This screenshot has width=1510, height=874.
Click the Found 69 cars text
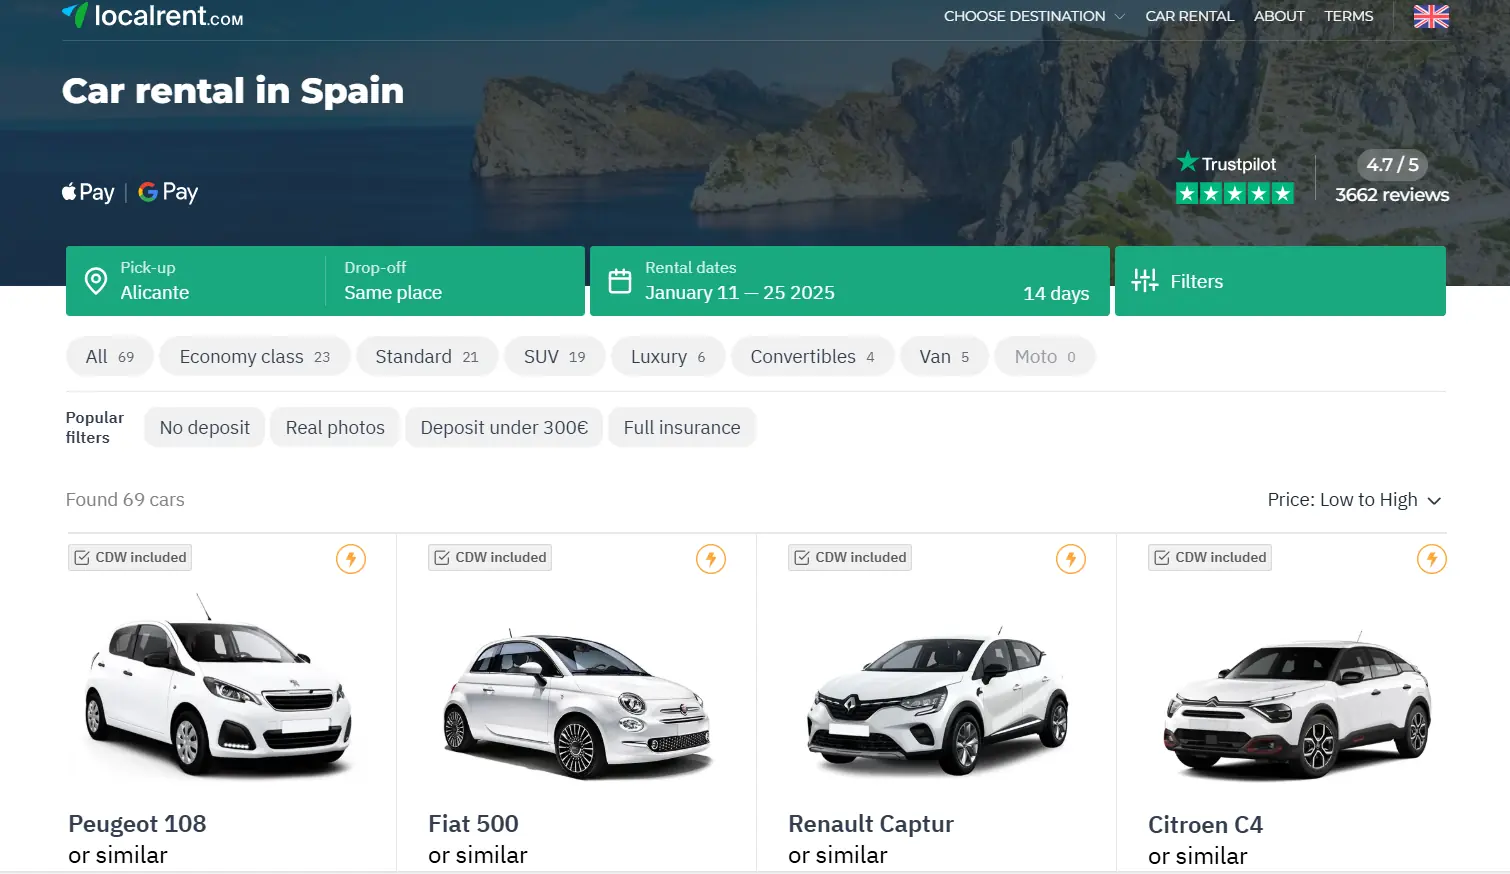click(125, 500)
